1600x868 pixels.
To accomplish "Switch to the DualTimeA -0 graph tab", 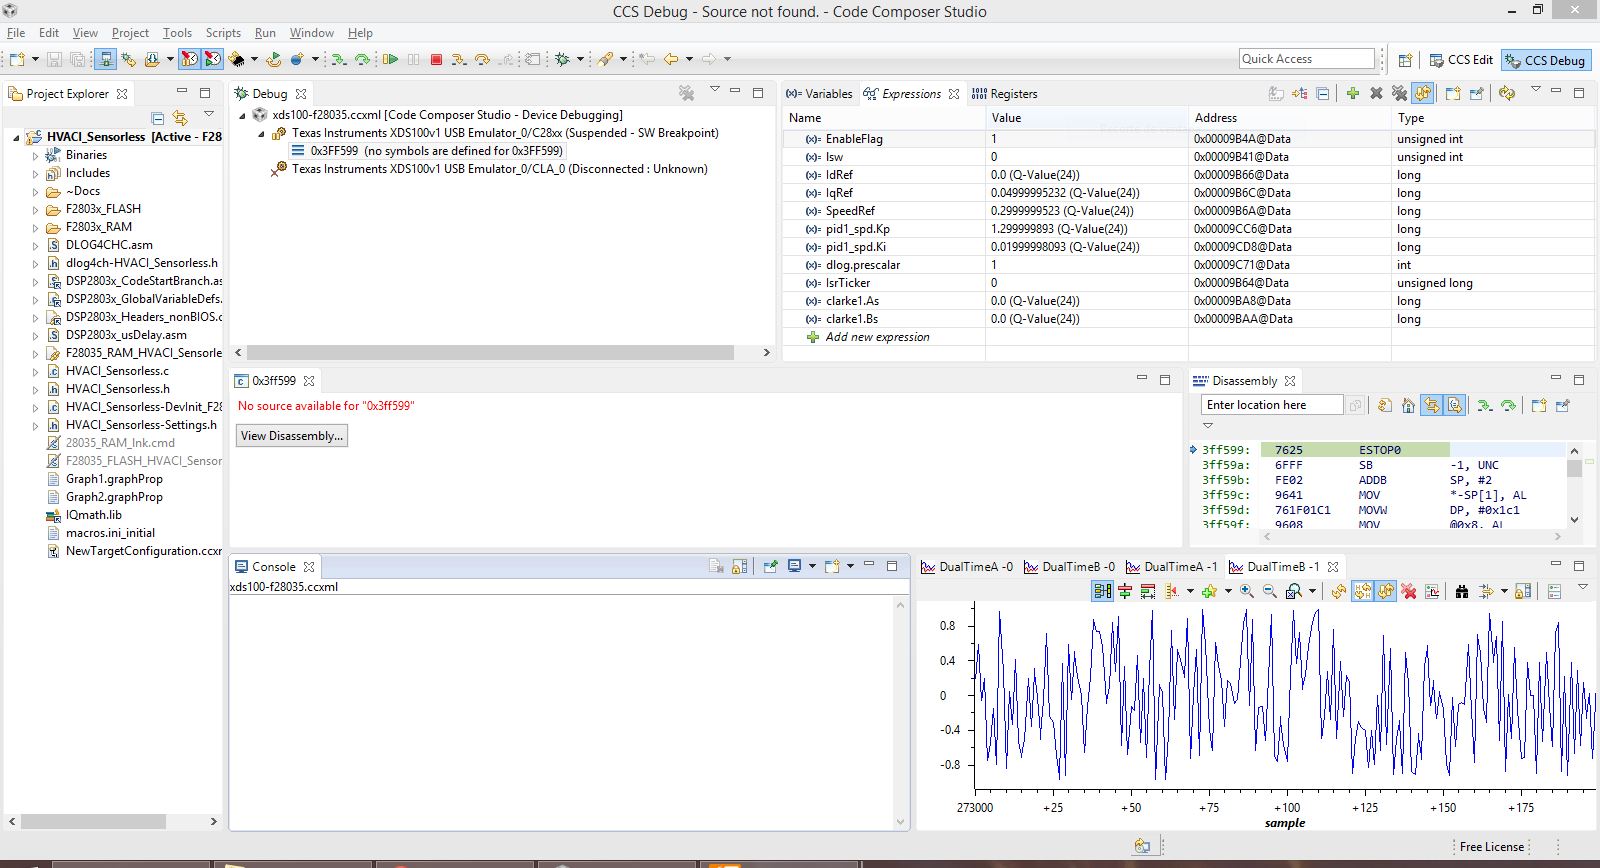I will coord(967,567).
